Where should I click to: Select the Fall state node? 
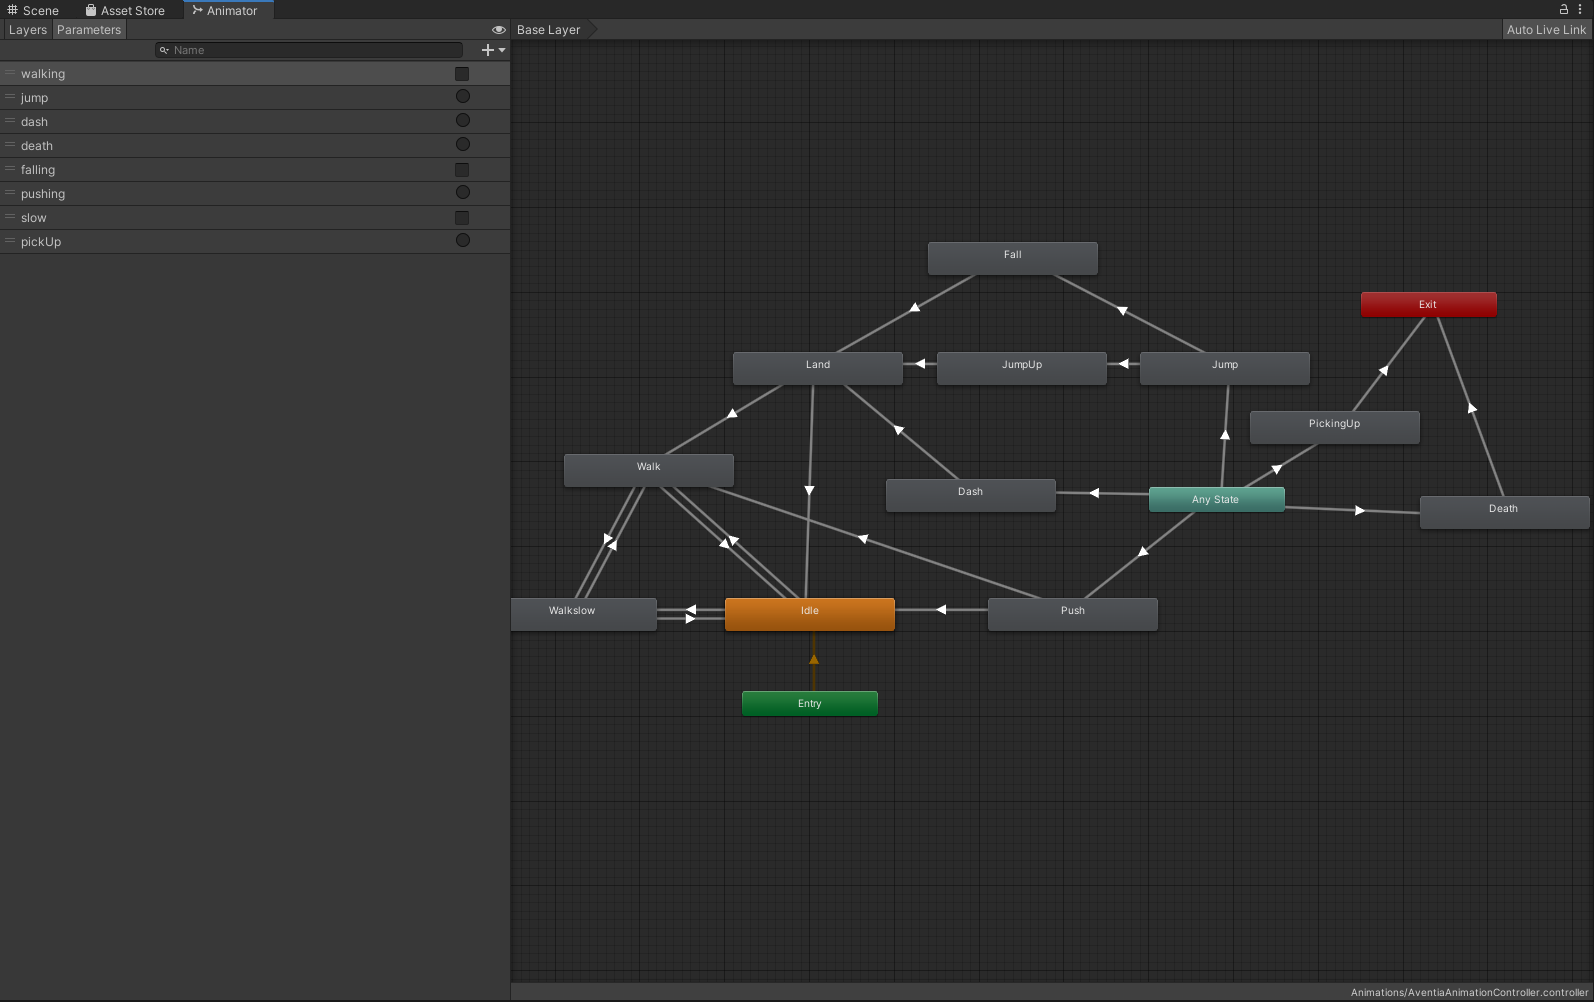[x=1013, y=258]
